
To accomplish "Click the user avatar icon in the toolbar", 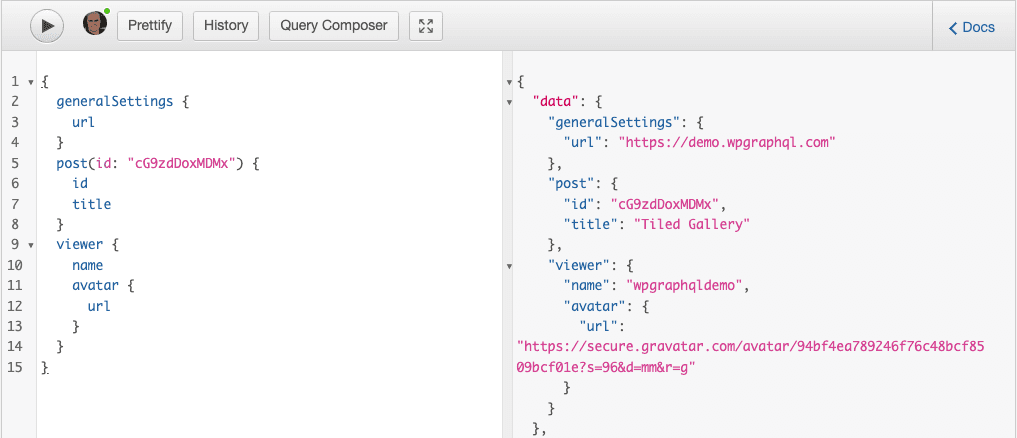I will coord(95,25).
